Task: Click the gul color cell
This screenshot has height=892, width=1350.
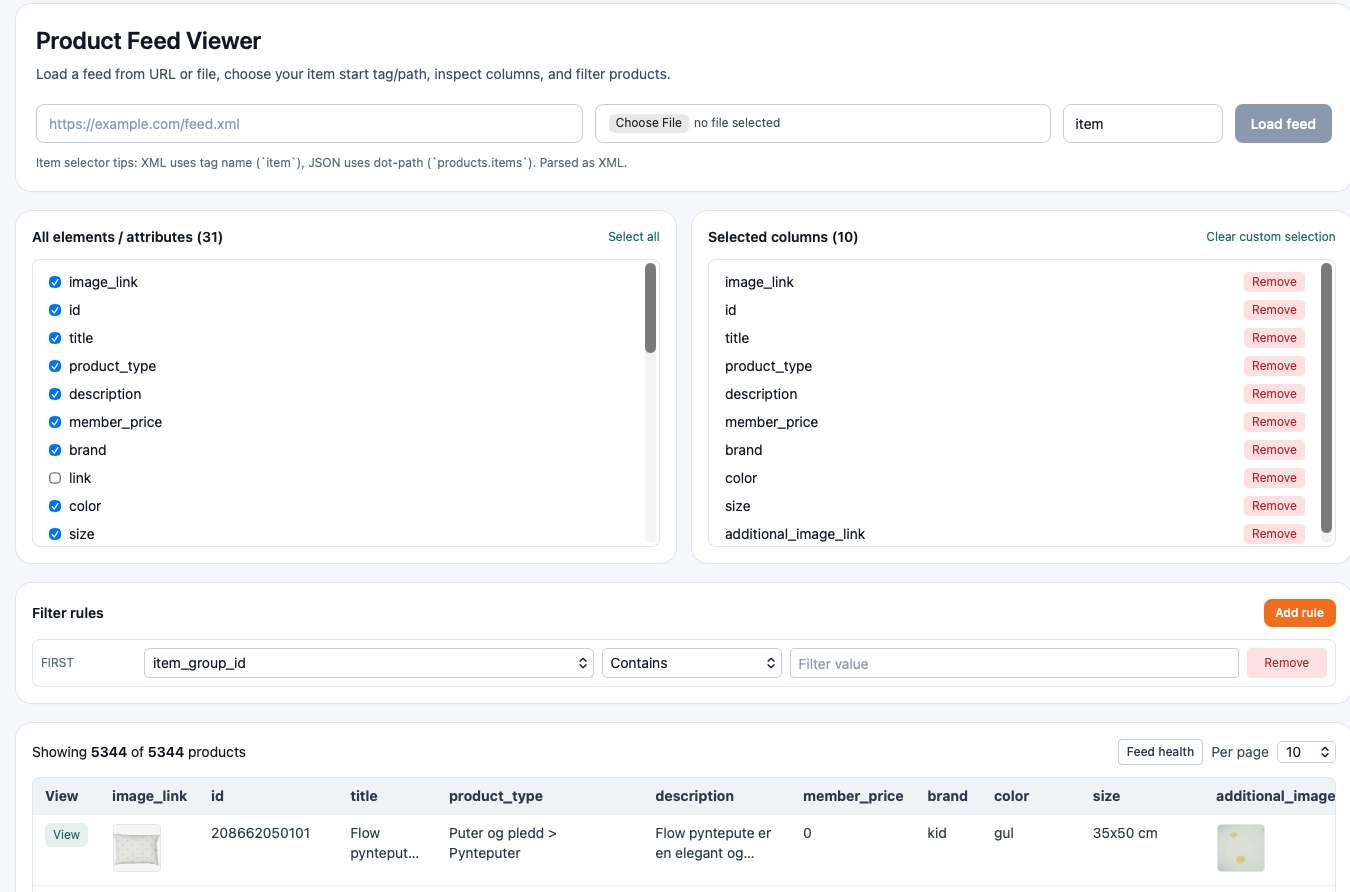Action: coord(1004,833)
